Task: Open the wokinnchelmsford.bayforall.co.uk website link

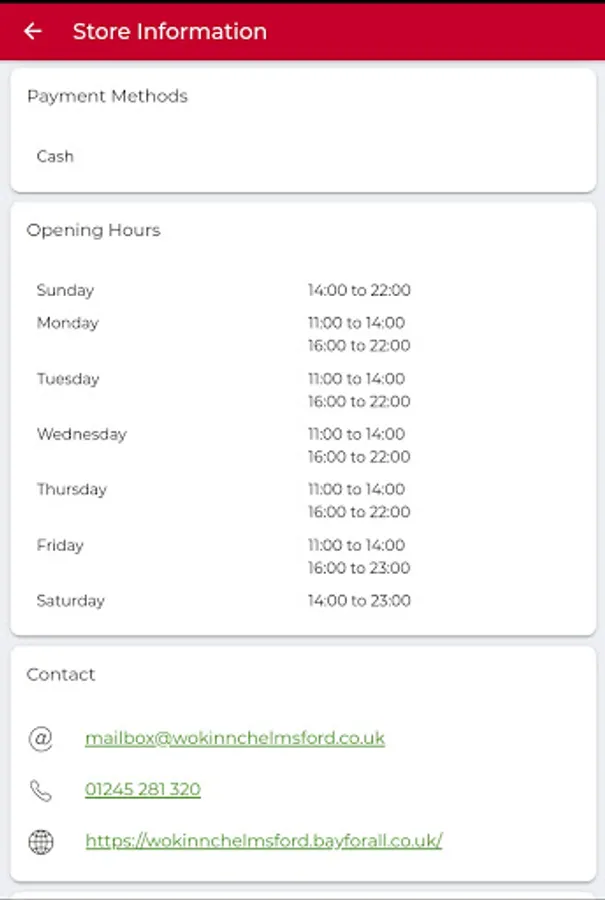Action: 264,841
